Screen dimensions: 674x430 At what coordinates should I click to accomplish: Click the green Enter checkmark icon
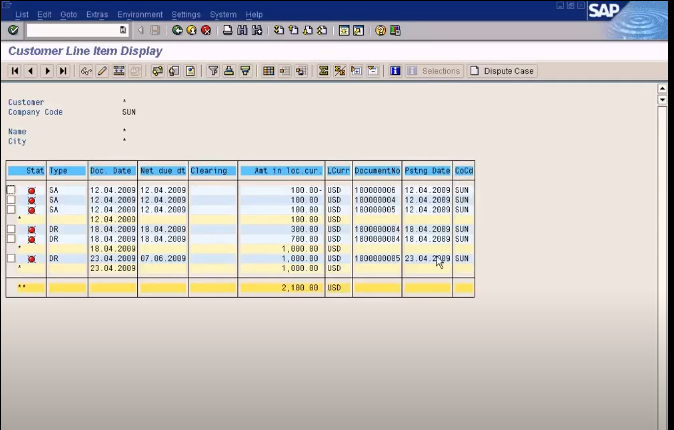[x=13, y=30]
